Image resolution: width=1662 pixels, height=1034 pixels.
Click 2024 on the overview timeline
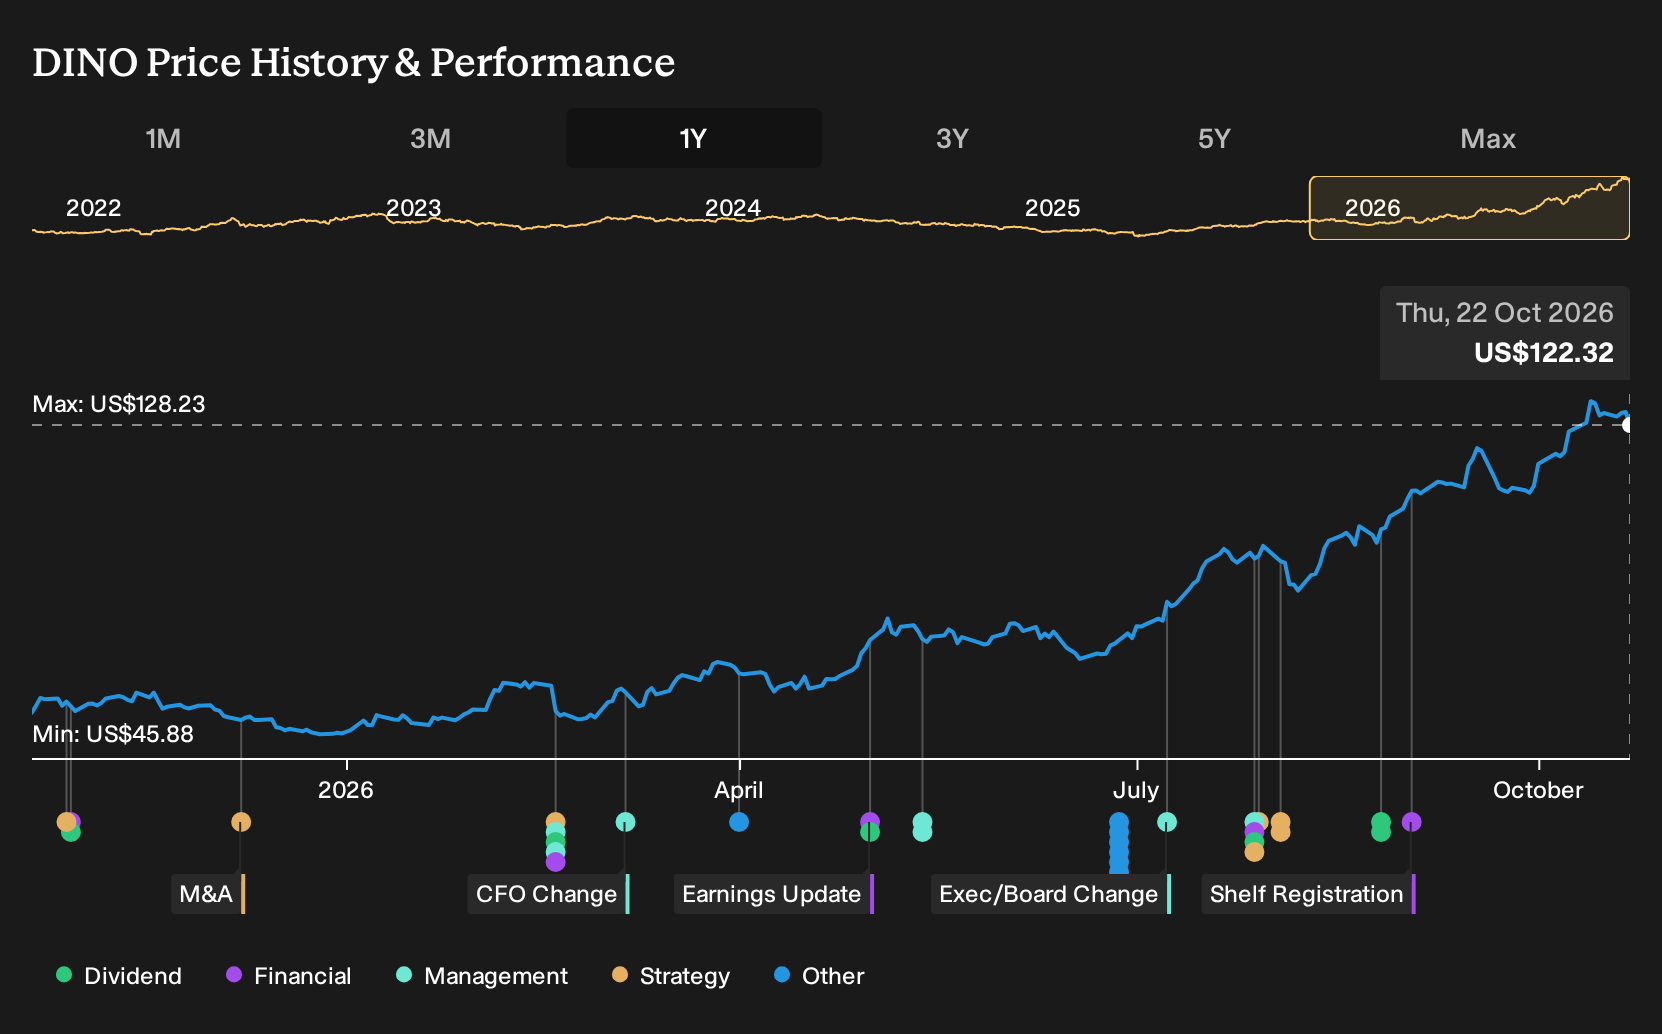click(733, 208)
